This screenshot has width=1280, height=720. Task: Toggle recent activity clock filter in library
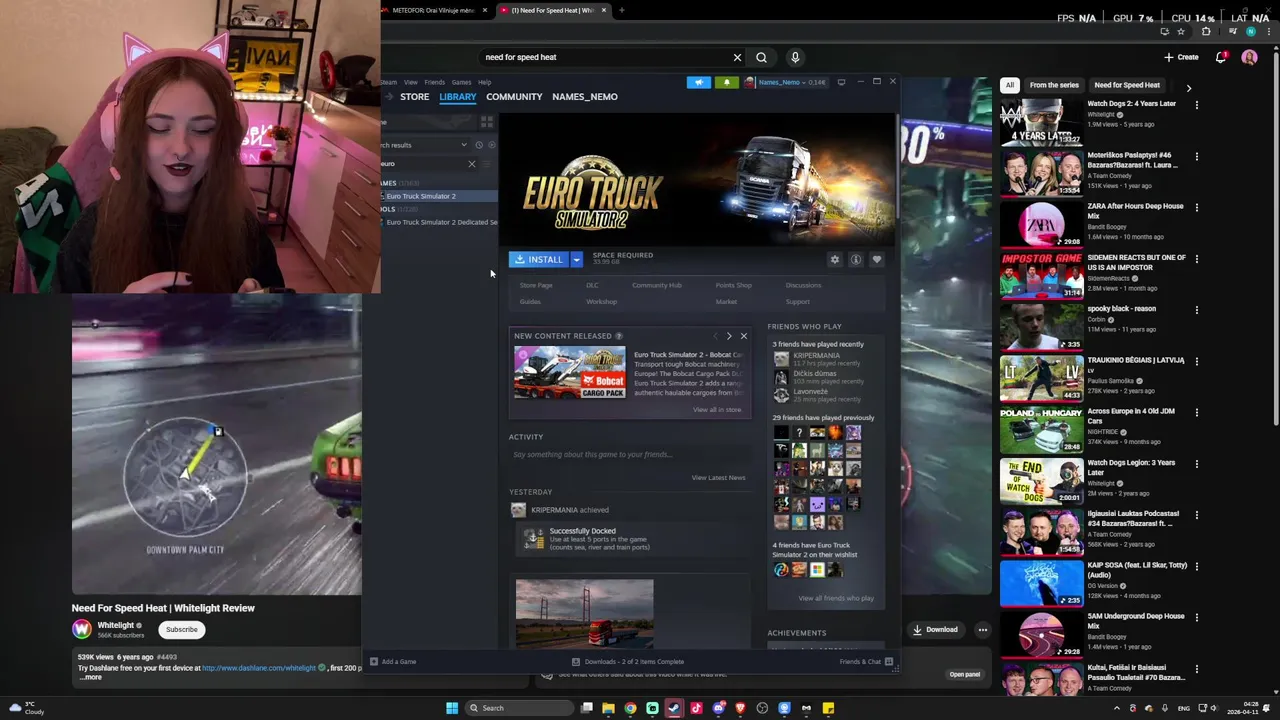[478, 145]
